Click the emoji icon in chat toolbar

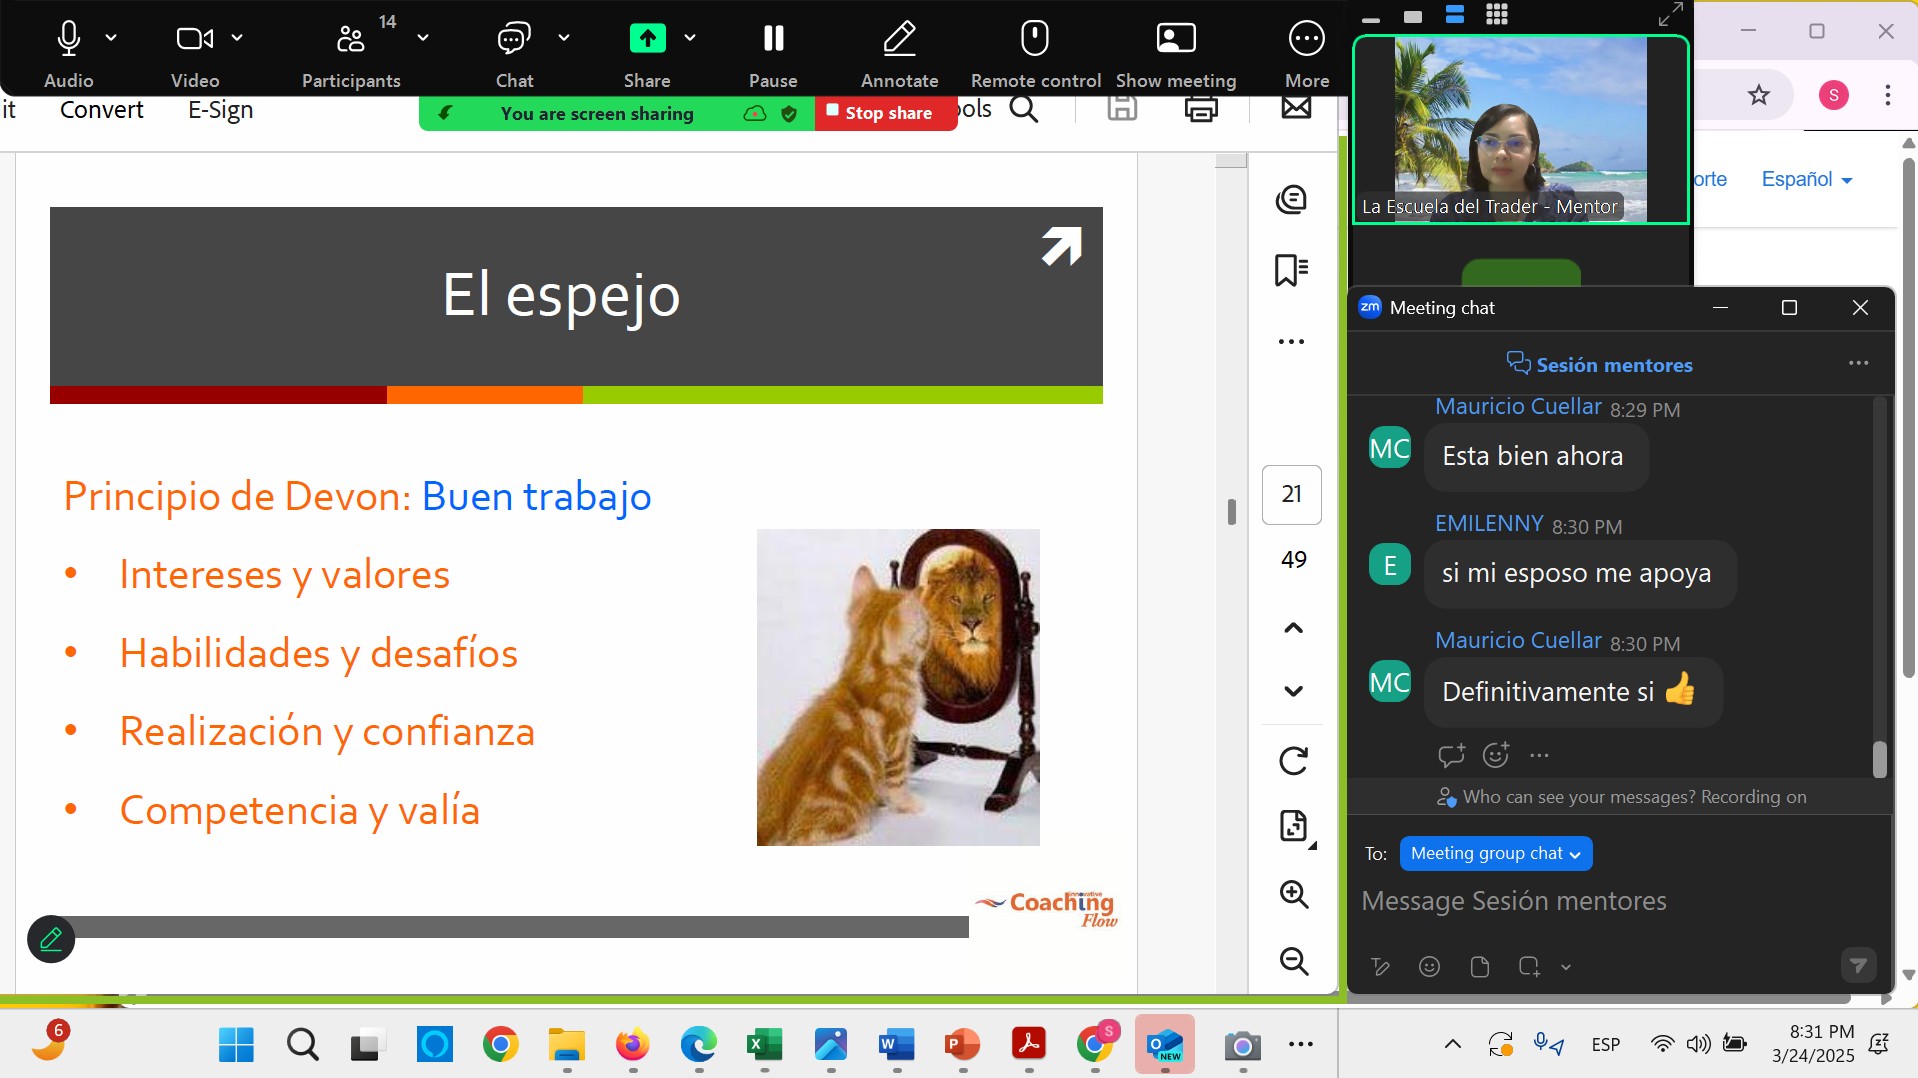pos(1429,966)
